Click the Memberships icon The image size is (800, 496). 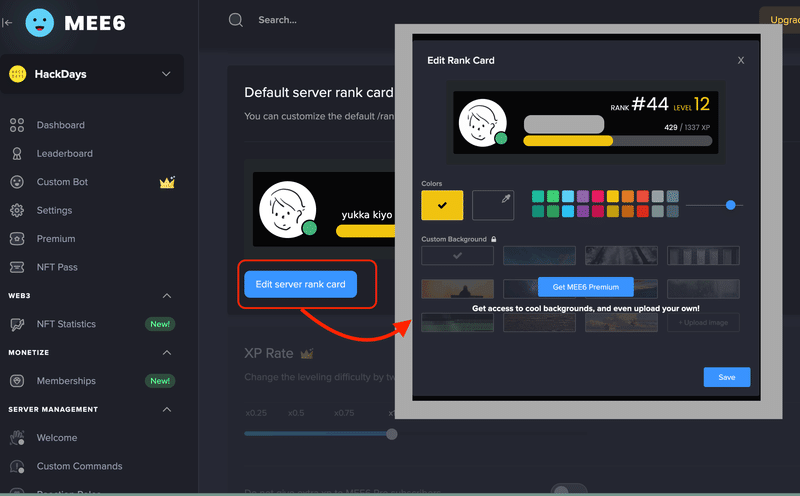click(17, 381)
